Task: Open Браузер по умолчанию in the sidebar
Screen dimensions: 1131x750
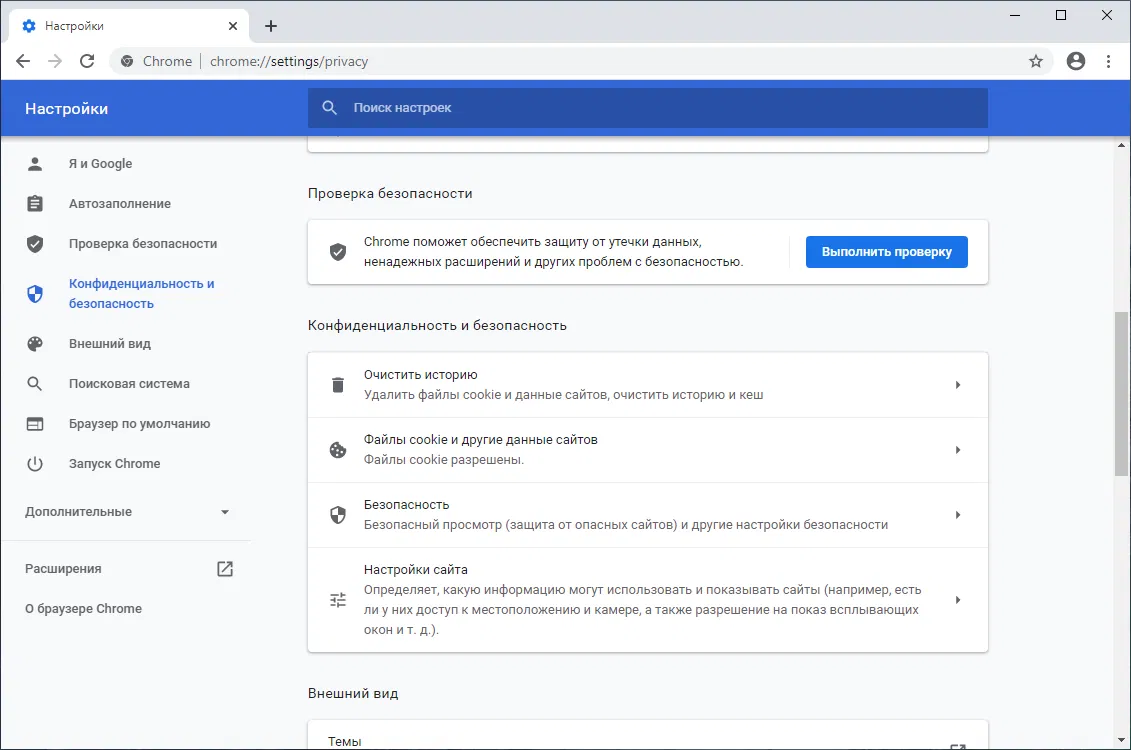Action: (139, 424)
